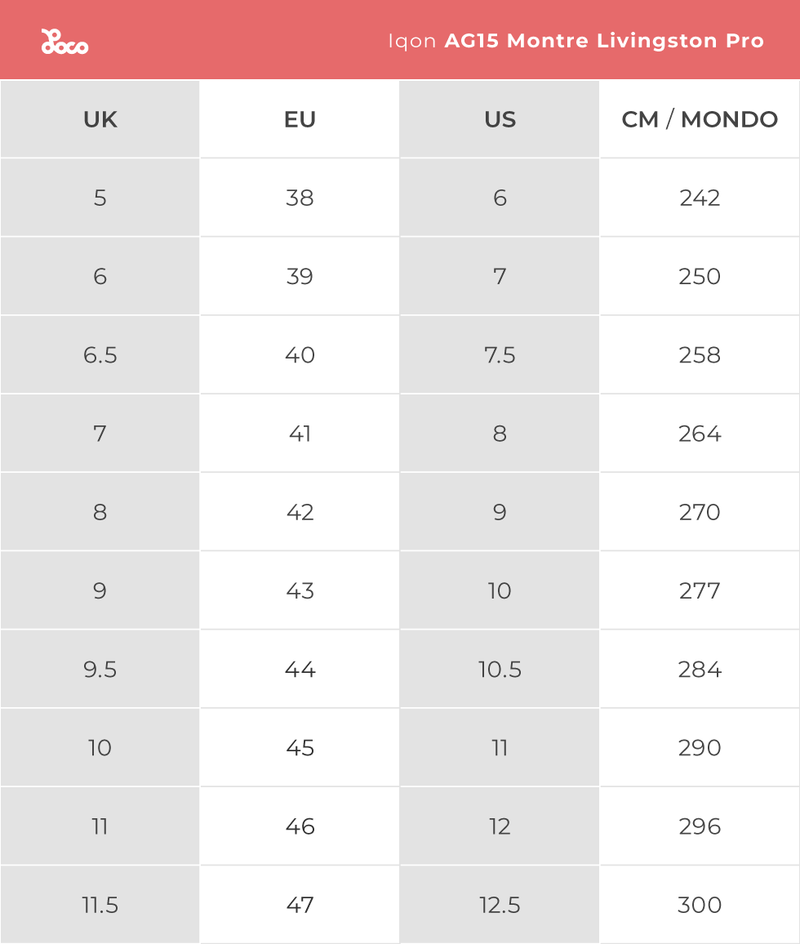Click the EU 47 size cell
This screenshot has height=944, width=800.
pos(300,905)
